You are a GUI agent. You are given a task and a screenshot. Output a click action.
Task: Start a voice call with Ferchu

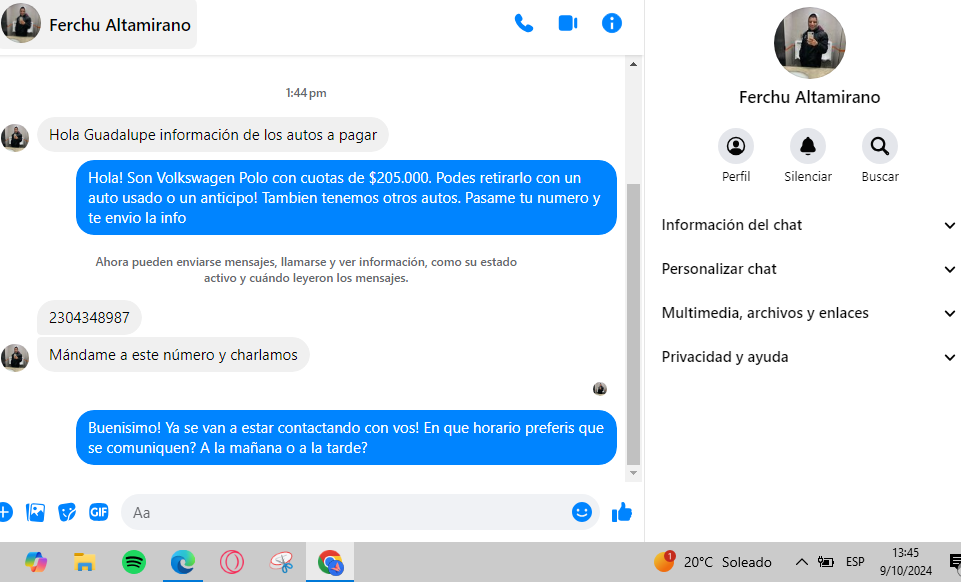pyautogui.click(x=524, y=23)
